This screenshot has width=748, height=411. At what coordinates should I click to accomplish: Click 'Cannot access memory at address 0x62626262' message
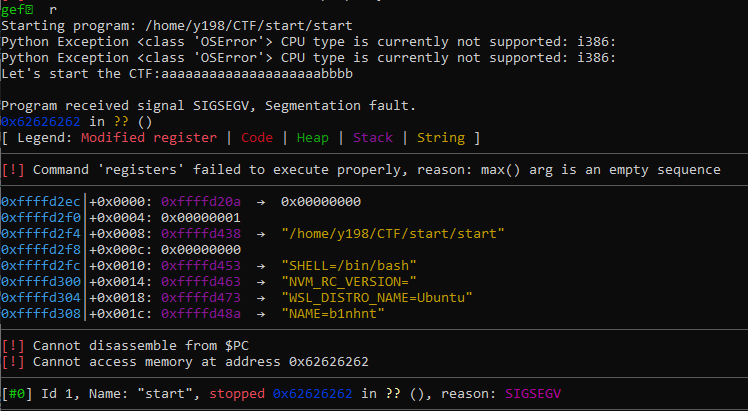[185, 362]
